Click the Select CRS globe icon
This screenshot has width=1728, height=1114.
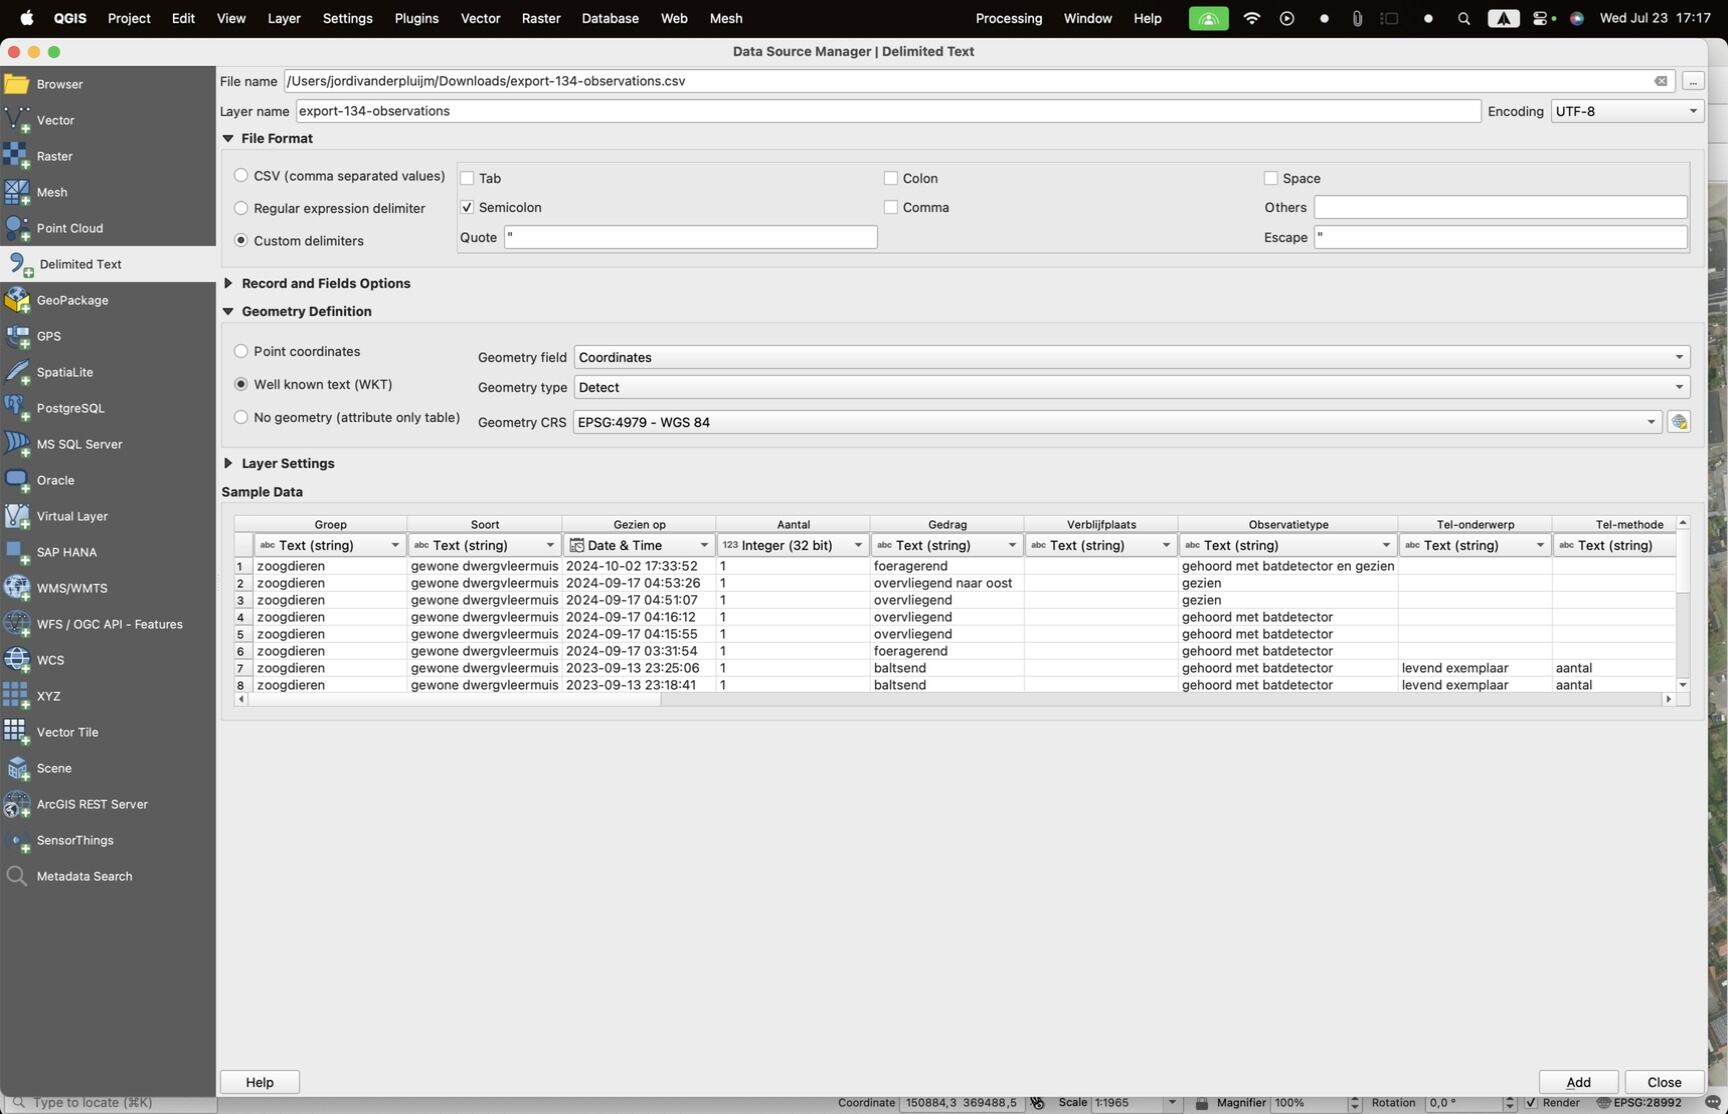tap(1679, 422)
